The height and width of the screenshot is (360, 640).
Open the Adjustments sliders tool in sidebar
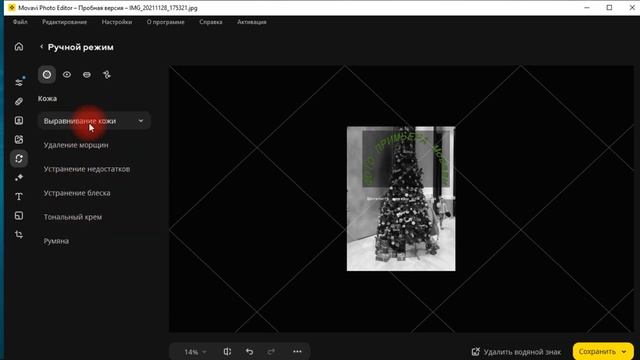pyautogui.click(x=19, y=82)
